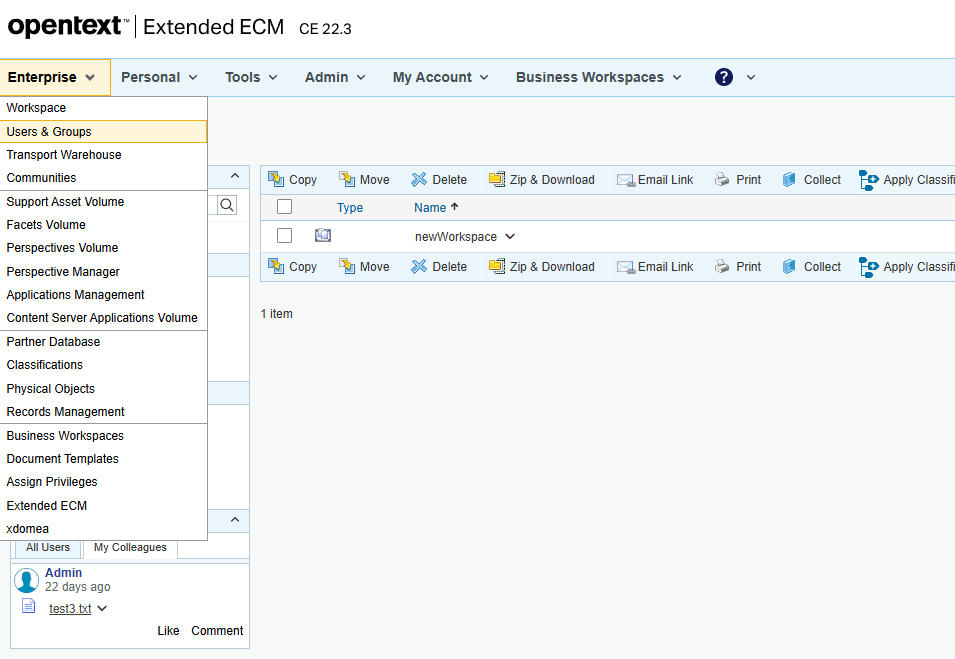
Task: Switch to the All Users tab
Action: click(x=48, y=547)
